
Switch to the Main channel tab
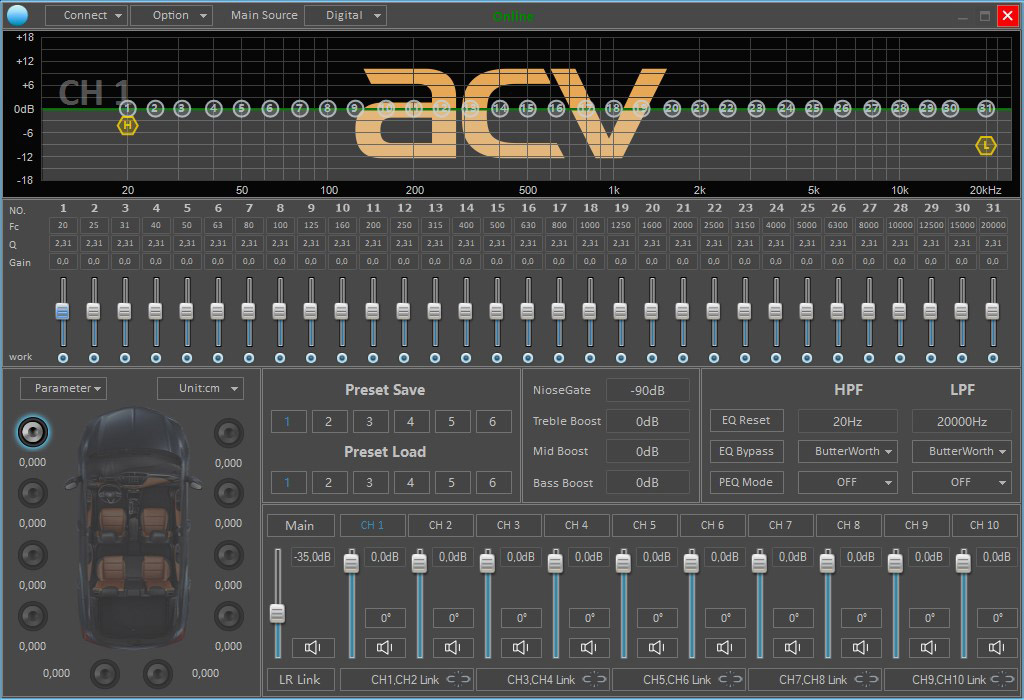[300, 525]
